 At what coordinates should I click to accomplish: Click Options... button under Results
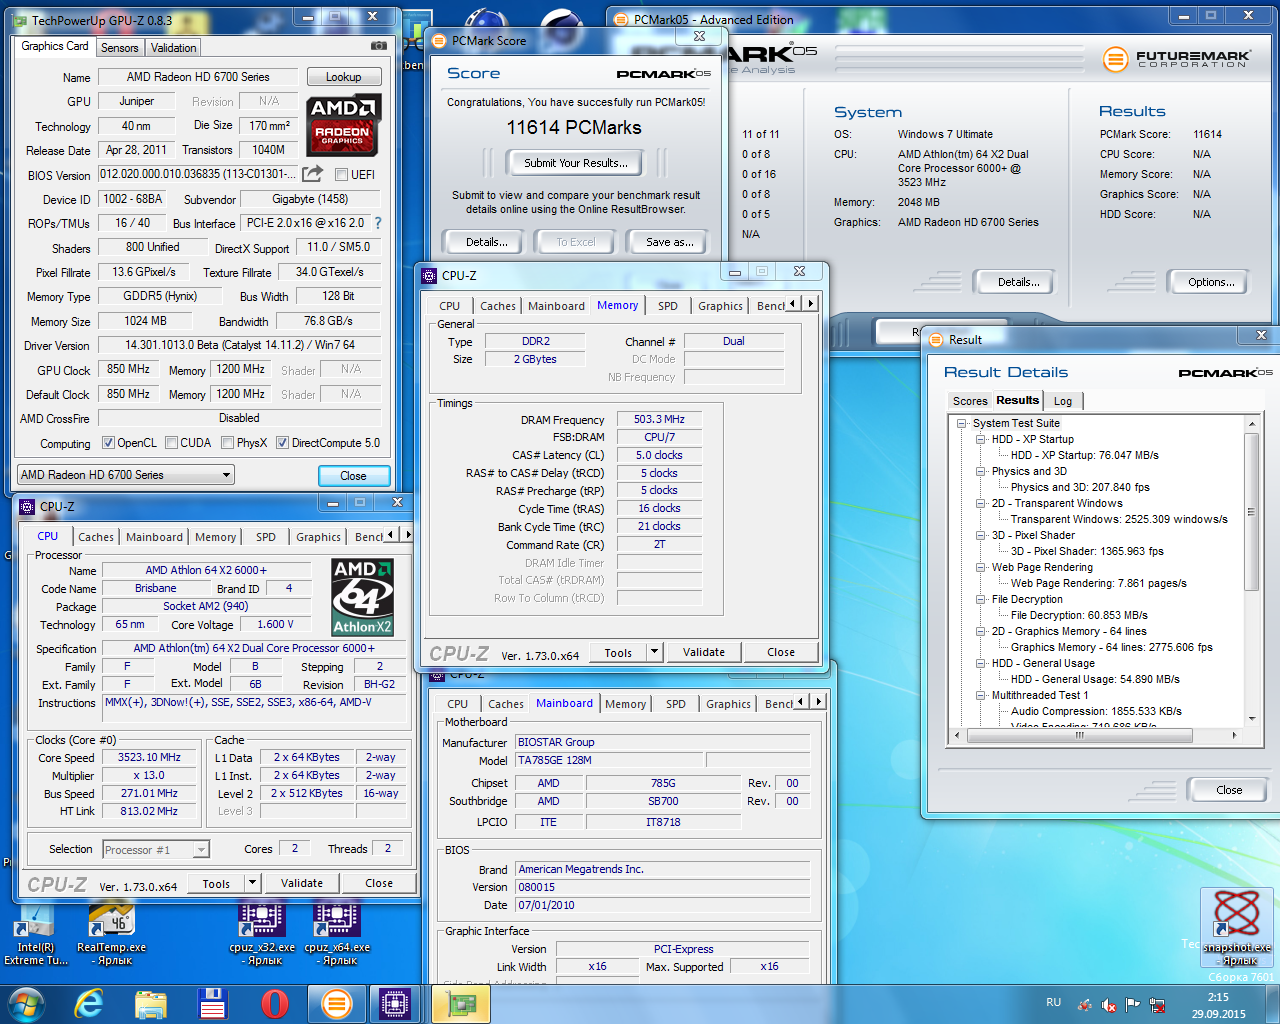pyautogui.click(x=1211, y=282)
